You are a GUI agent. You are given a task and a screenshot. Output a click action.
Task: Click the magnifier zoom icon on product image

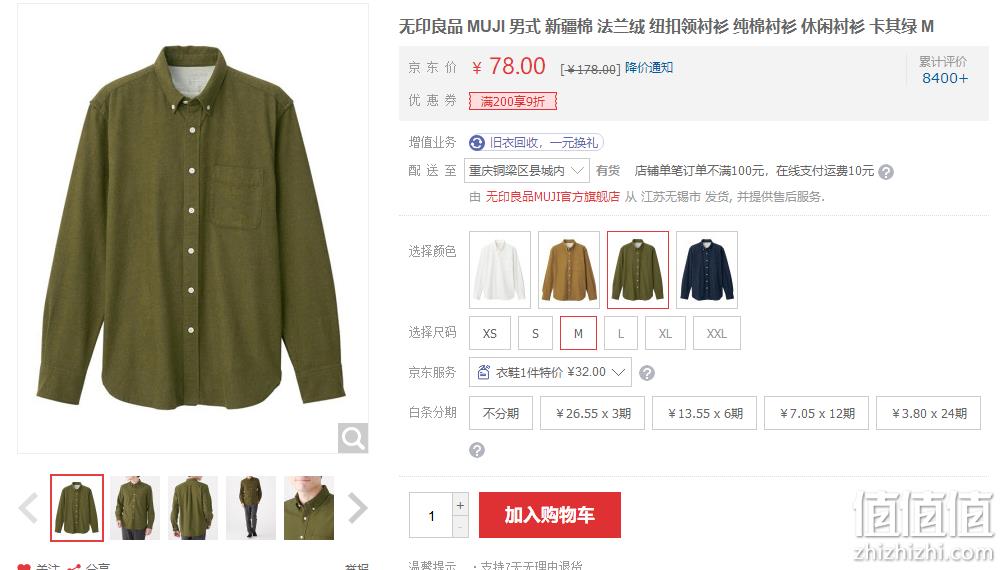pos(352,438)
